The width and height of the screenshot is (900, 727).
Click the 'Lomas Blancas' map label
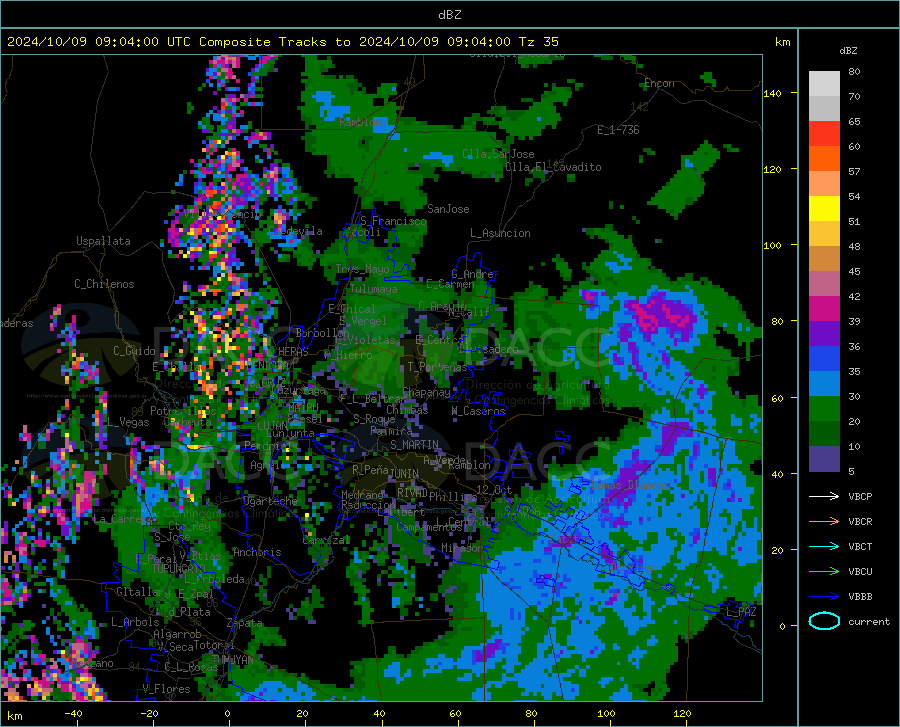pyautogui.click(x=630, y=485)
